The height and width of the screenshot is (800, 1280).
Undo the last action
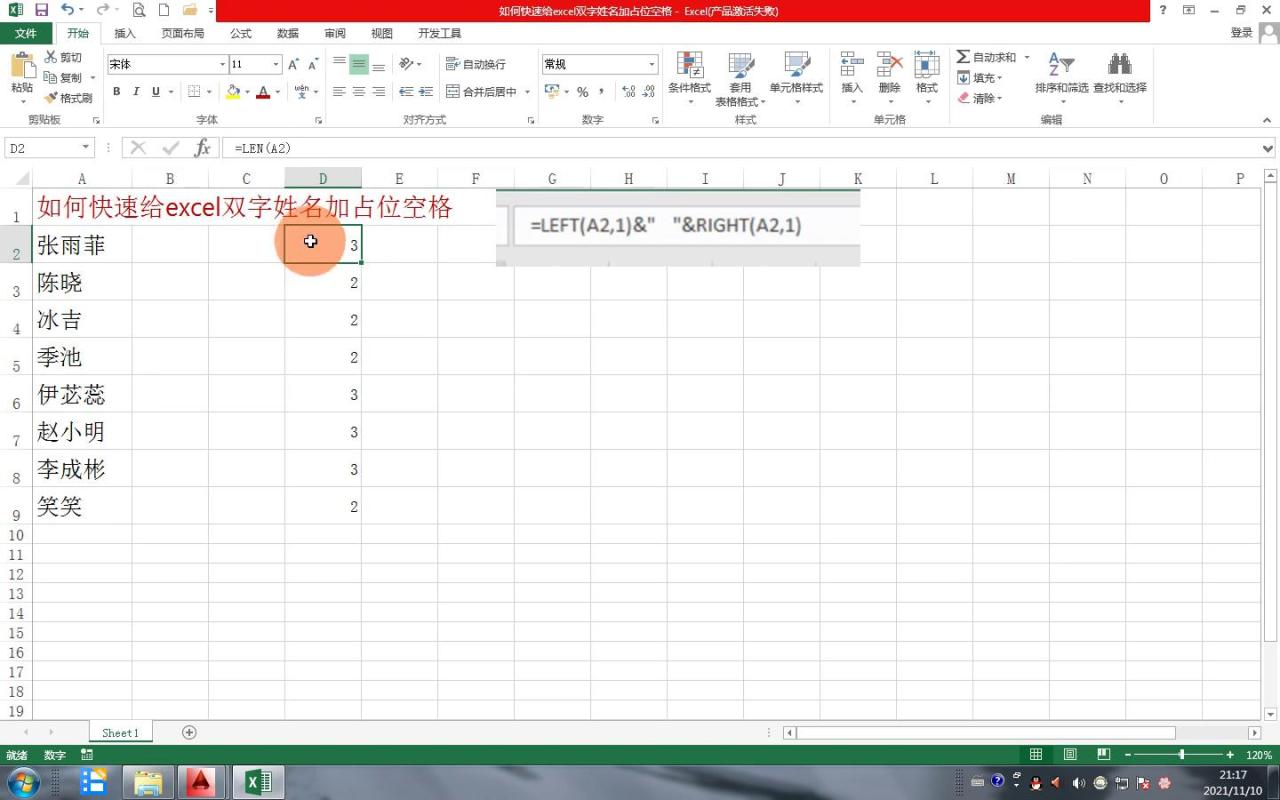(x=66, y=10)
